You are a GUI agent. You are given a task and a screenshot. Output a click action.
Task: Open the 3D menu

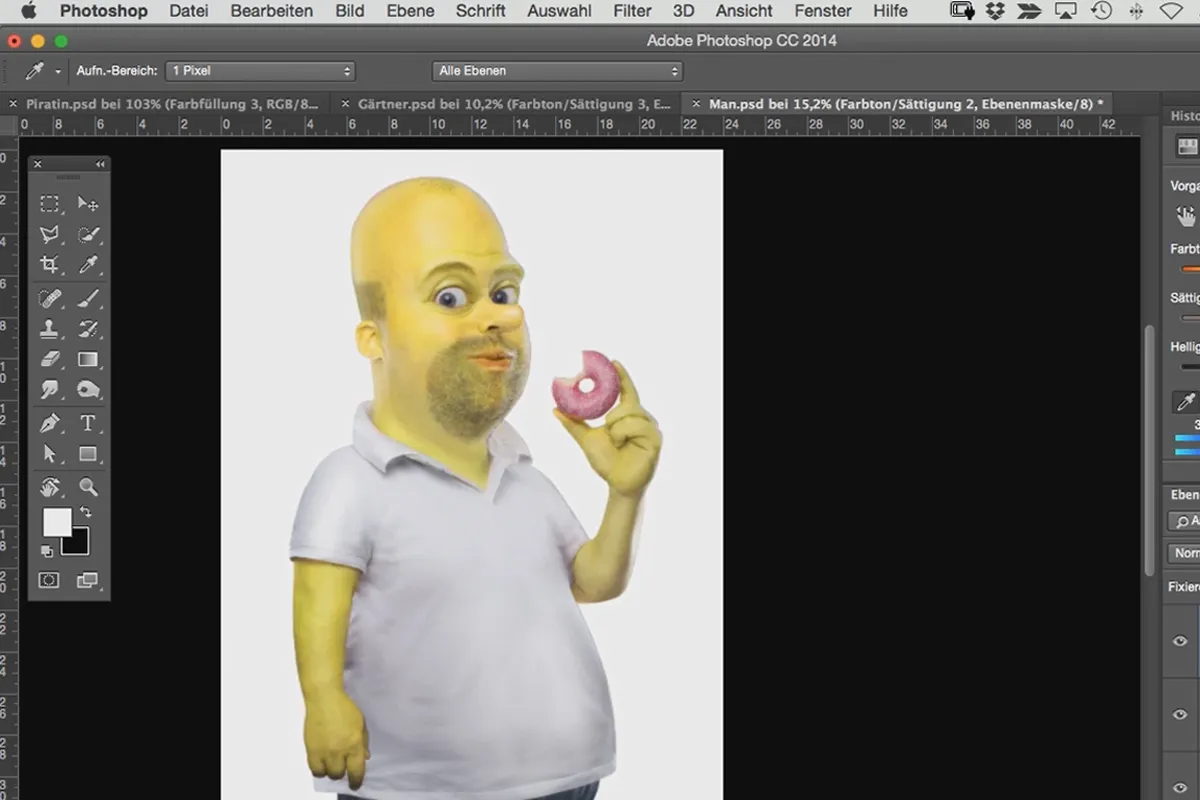(683, 11)
